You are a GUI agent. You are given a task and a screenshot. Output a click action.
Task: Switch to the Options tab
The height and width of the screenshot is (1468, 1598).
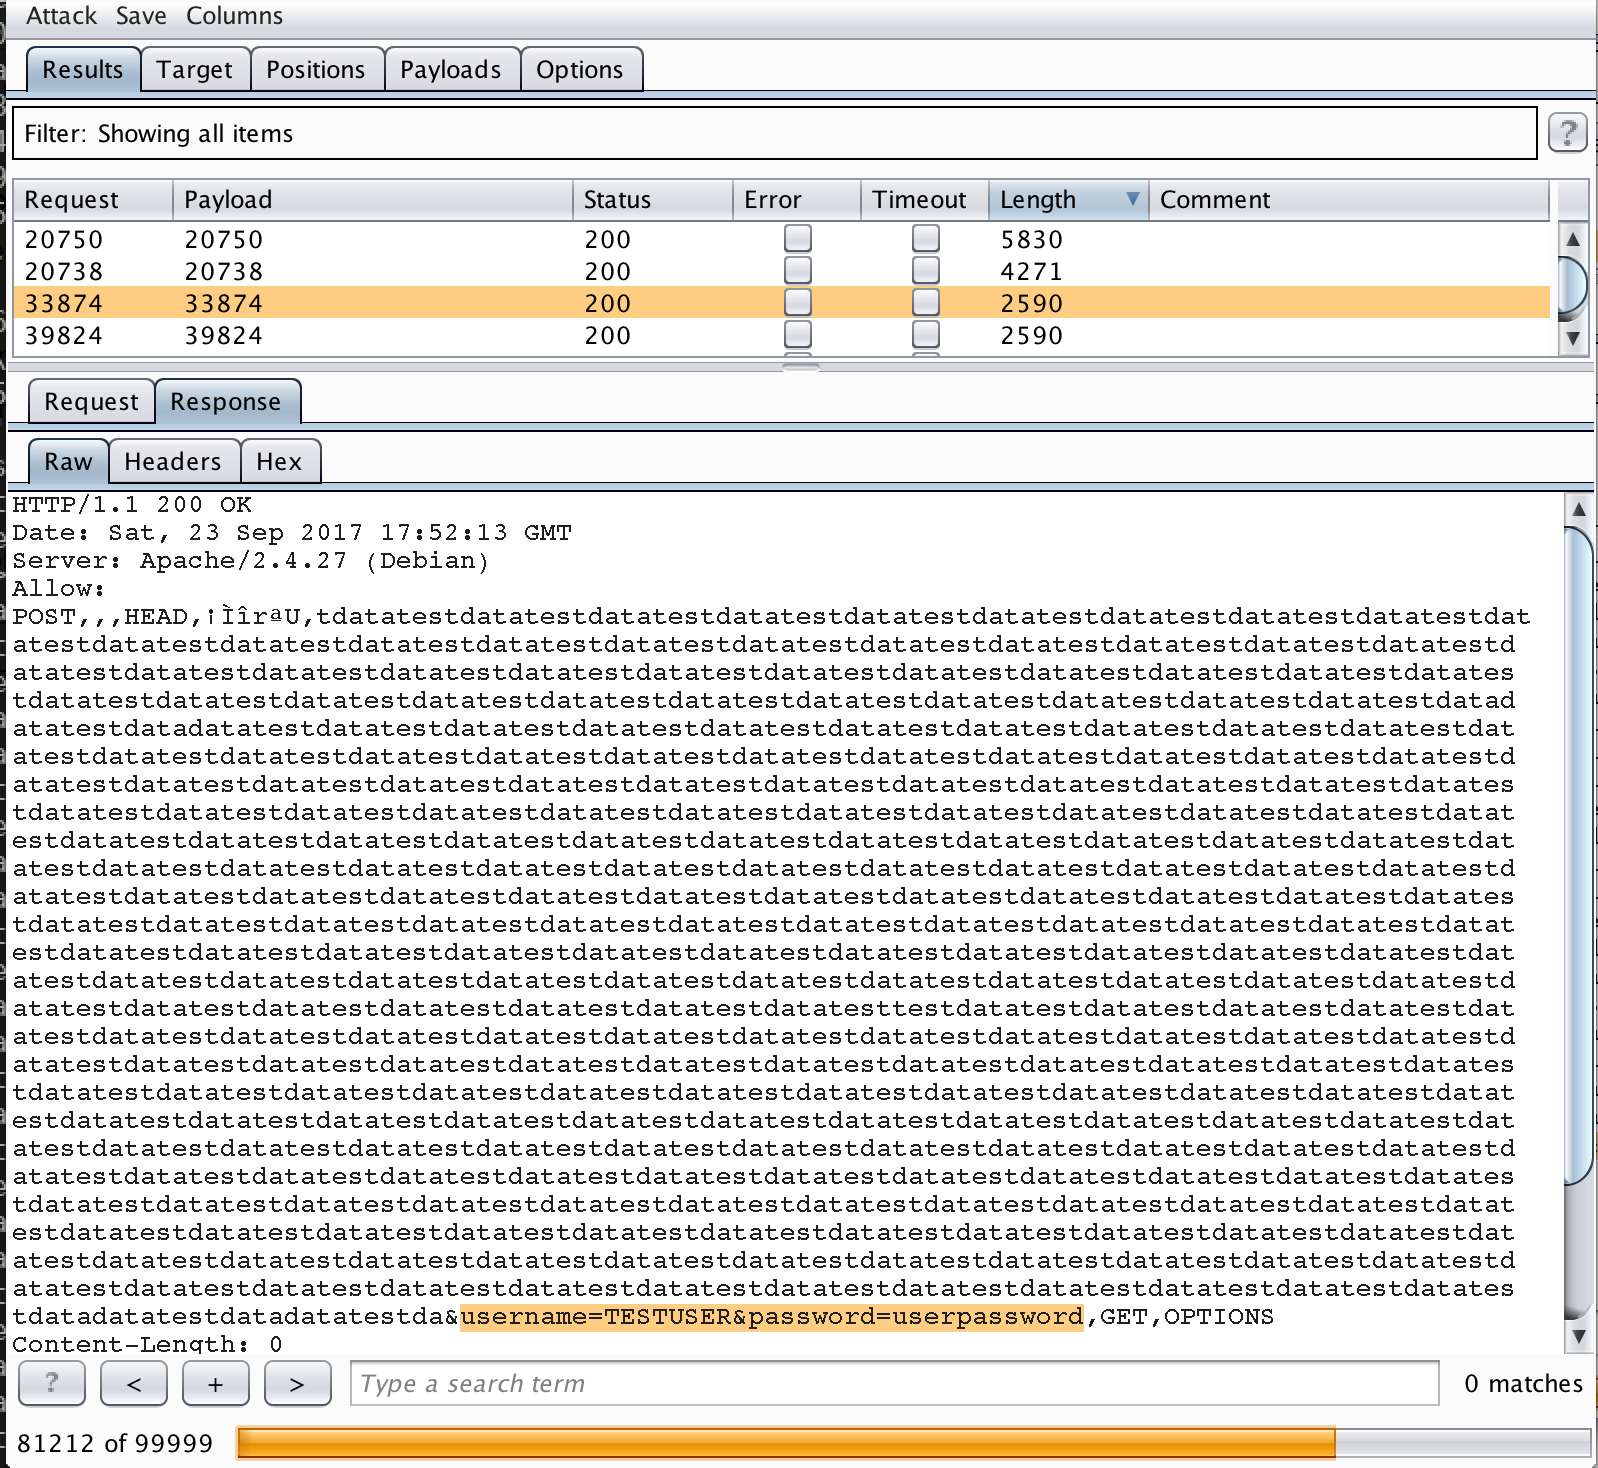(580, 70)
